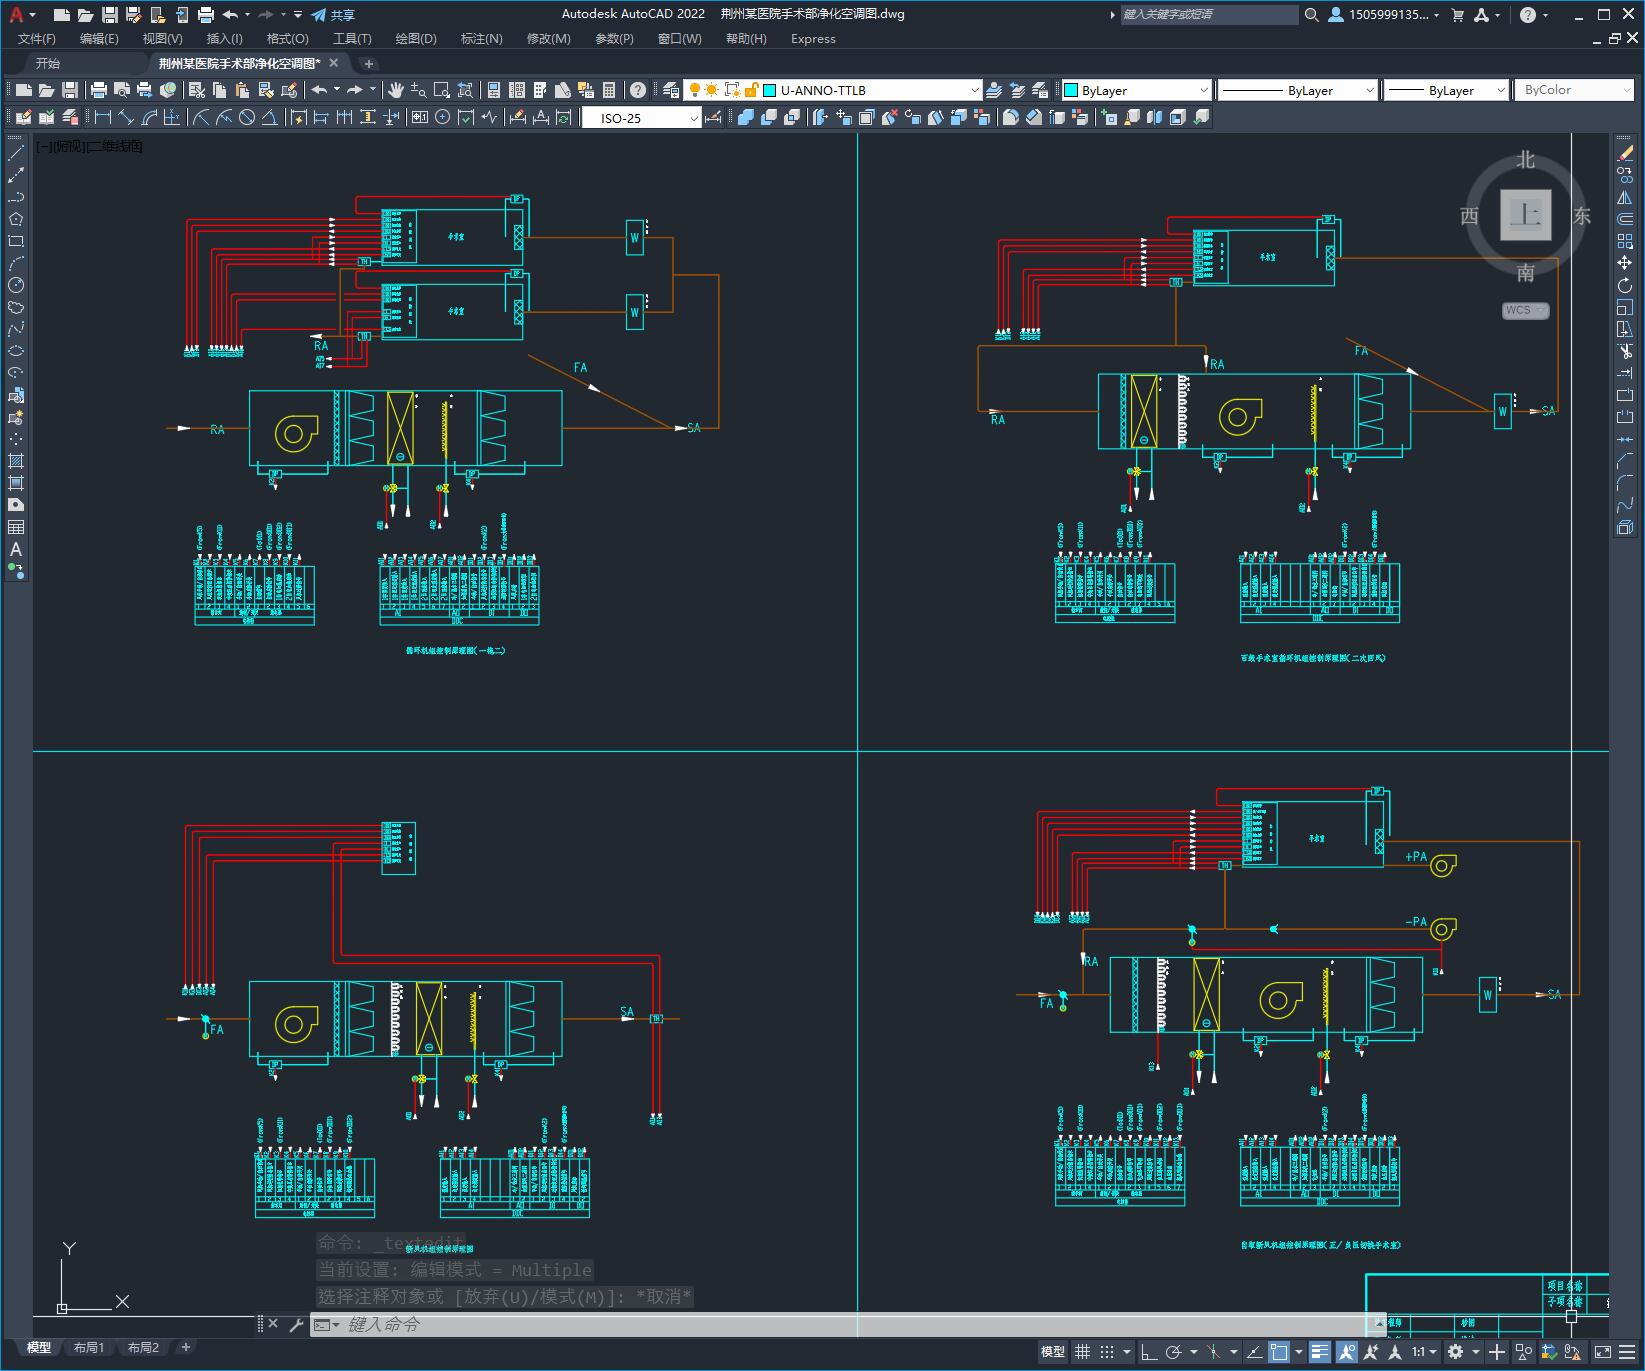Activate the Pan hand tool
The image size is (1645, 1371).
coord(396,90)
